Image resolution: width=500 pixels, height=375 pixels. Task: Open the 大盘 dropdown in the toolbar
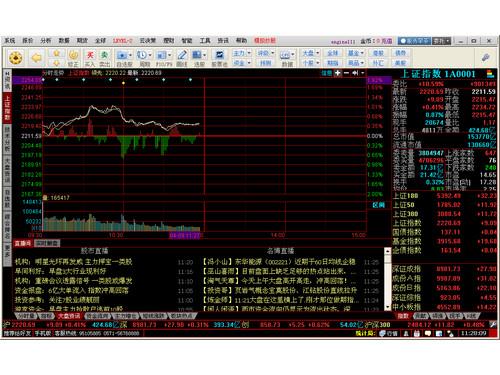311,53
